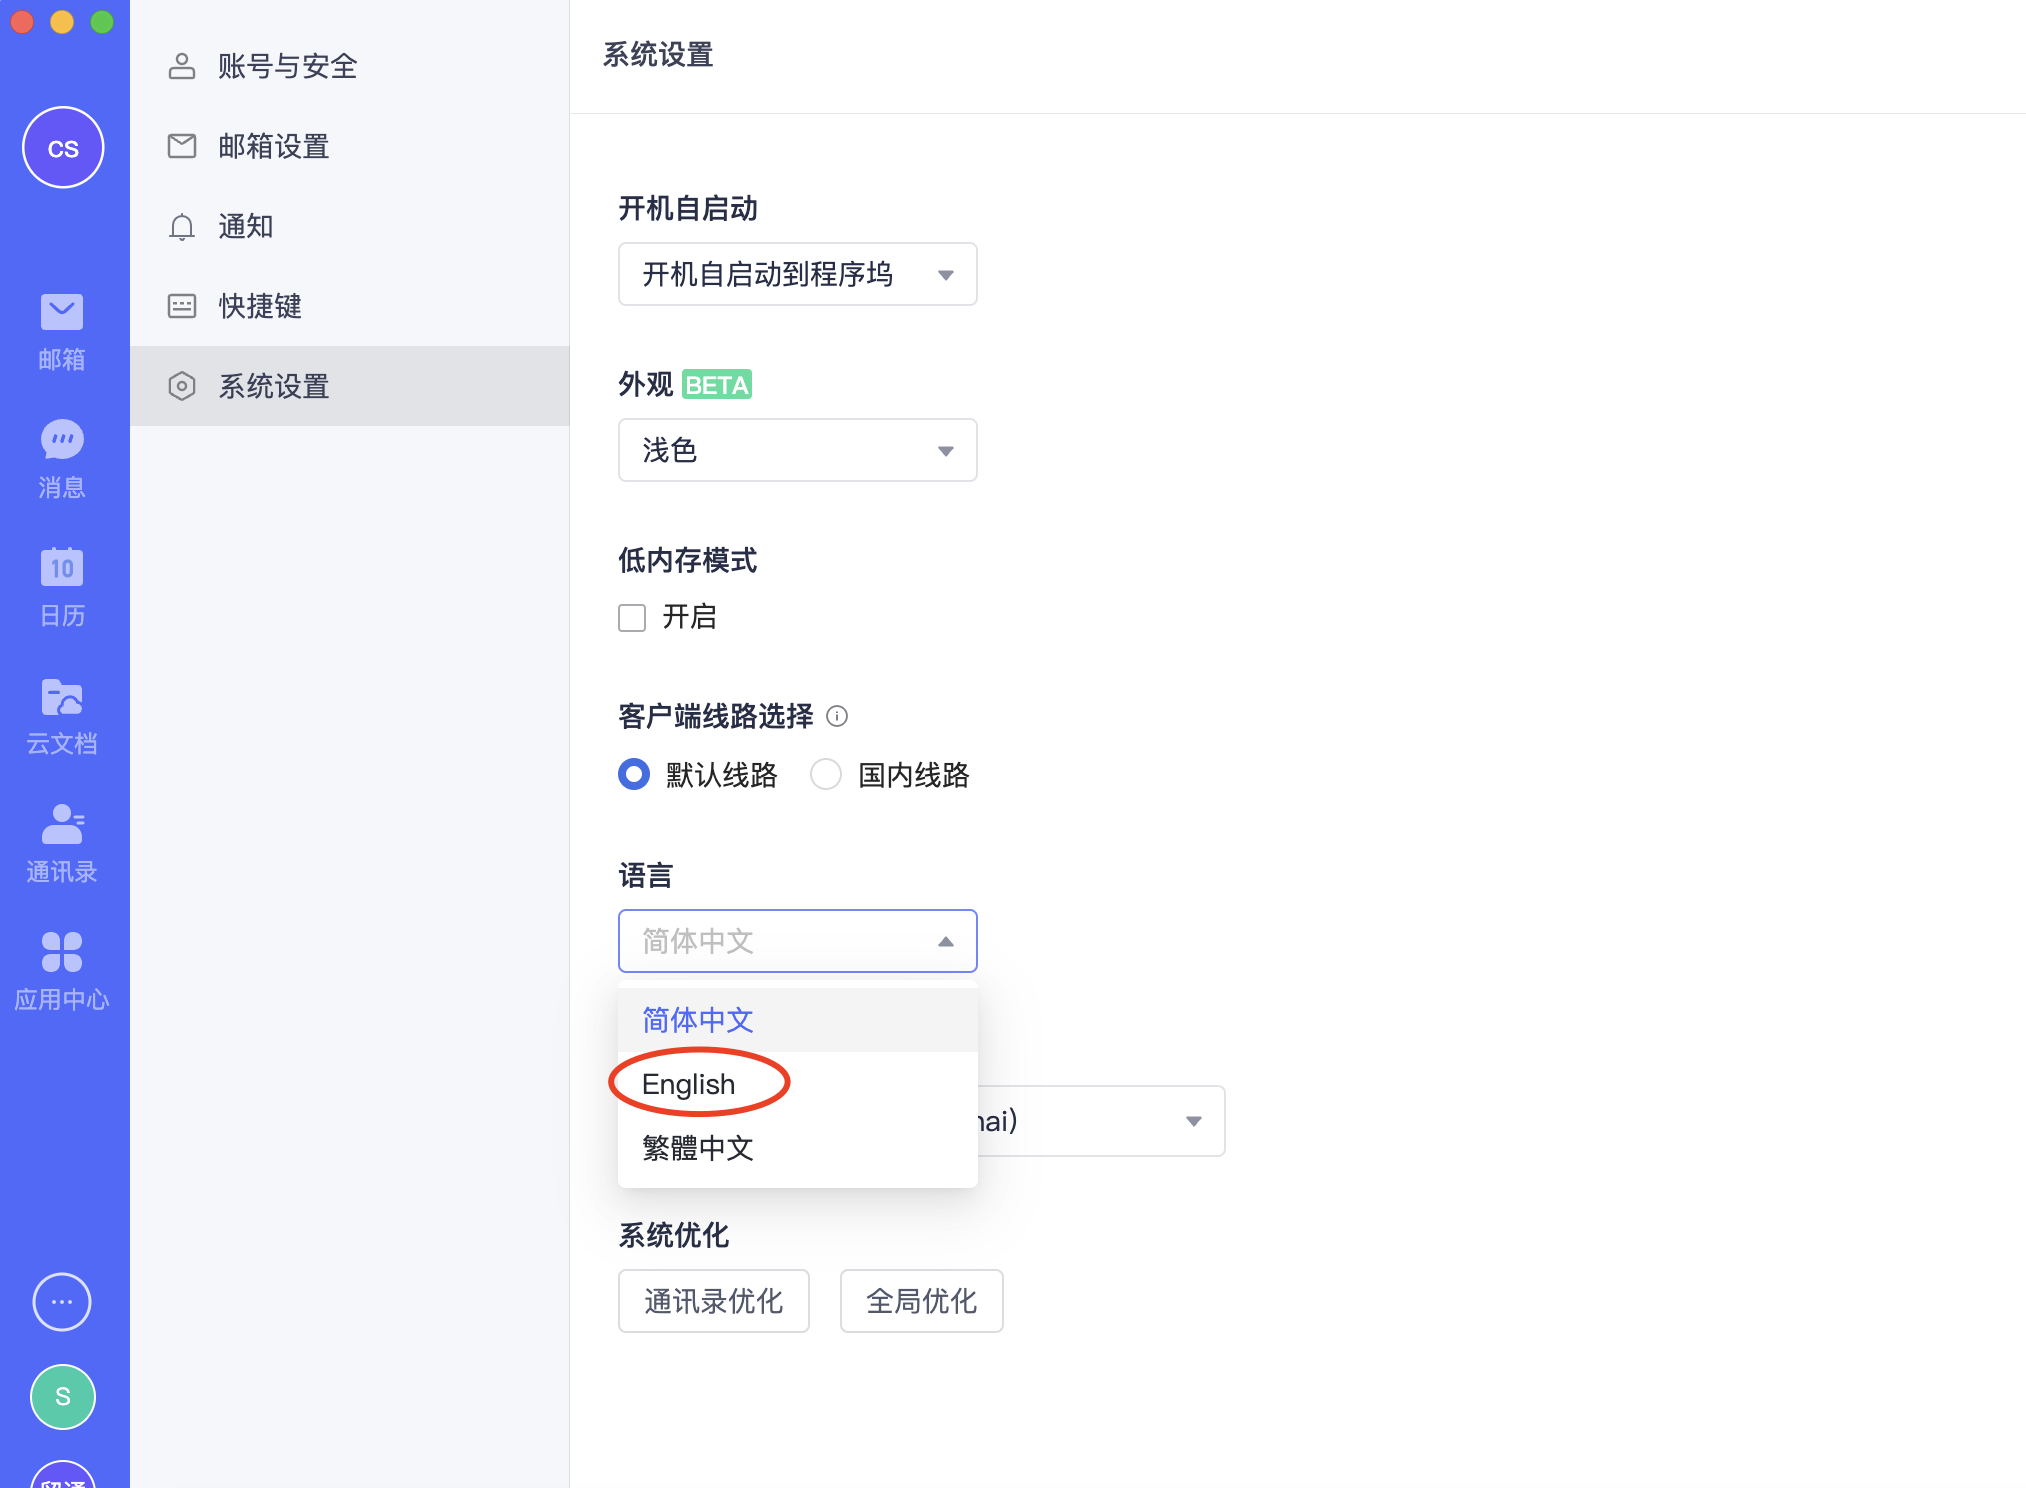Image resolution: width=2026 pixels, height=1488 pixels.
Task: Open 账号与安全 settings section
Action: click(350, 66)
